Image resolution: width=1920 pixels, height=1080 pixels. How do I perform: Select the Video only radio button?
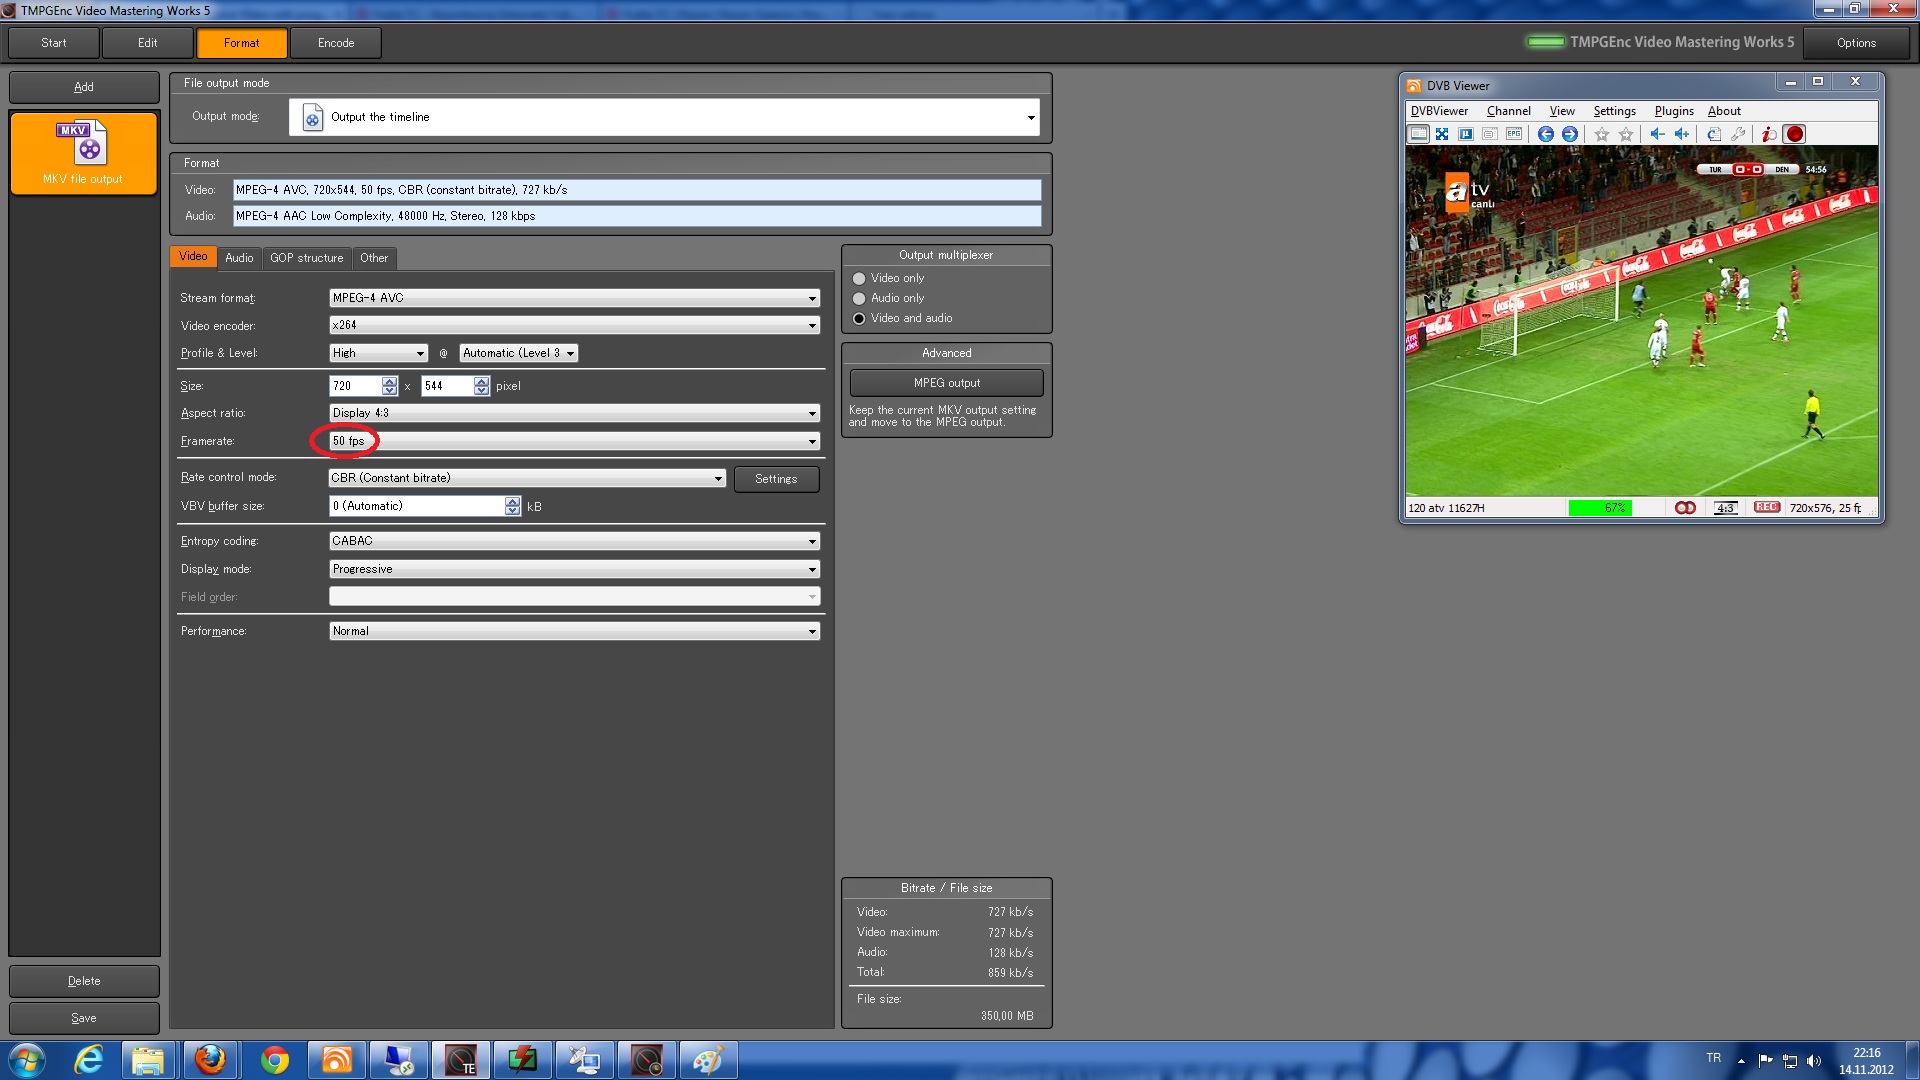[x=859, y=279]
